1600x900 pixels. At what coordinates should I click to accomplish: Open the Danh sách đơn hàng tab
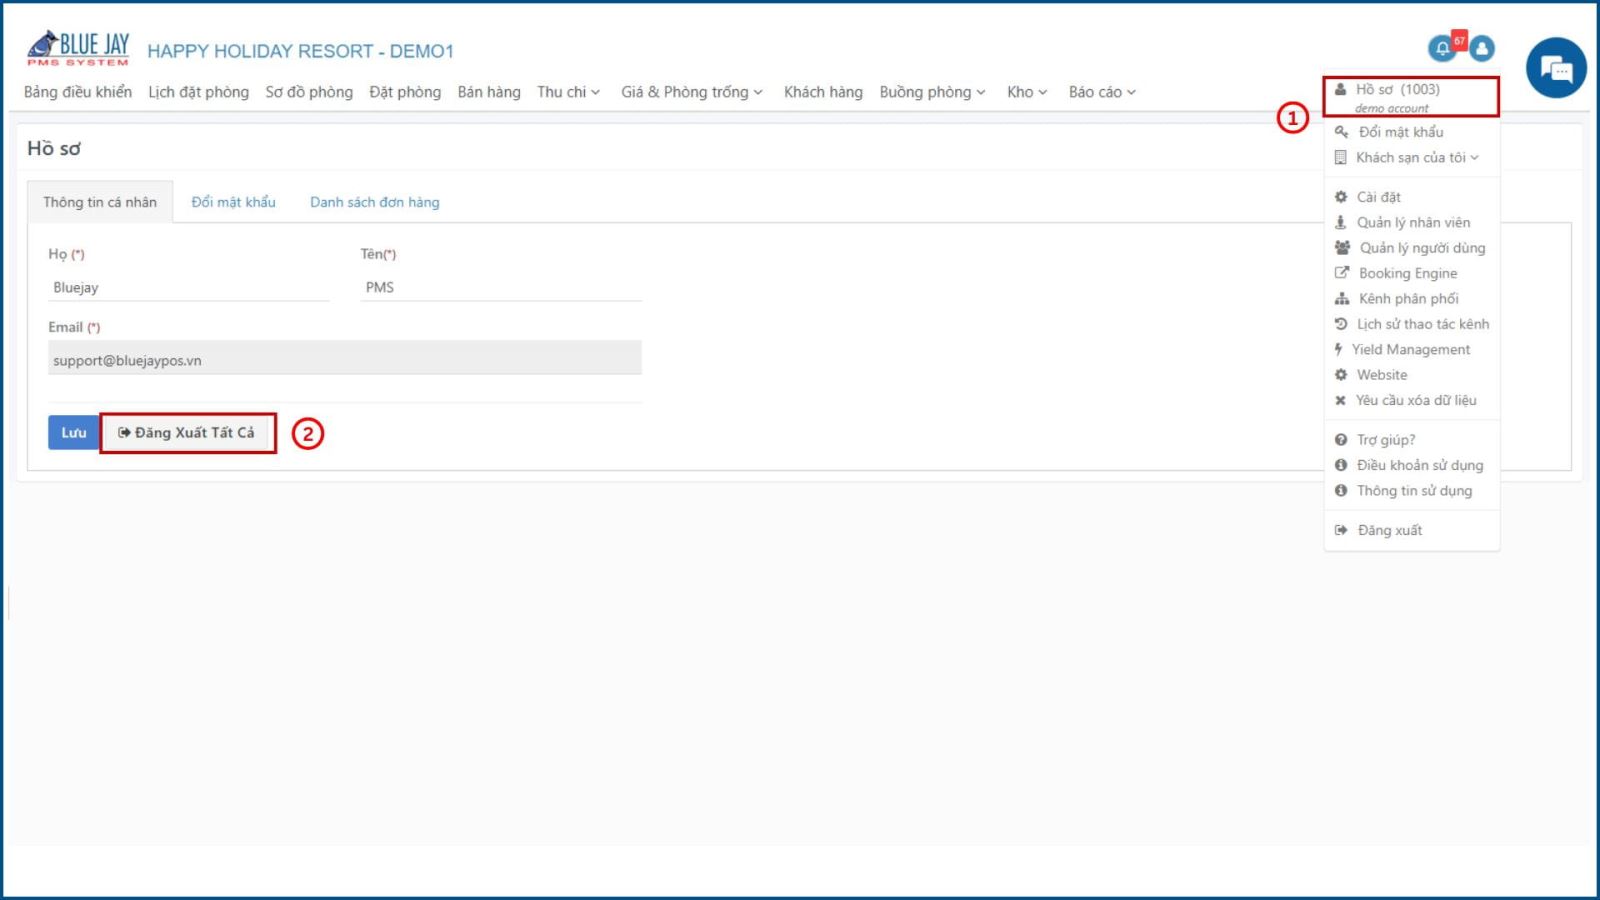tap(375, 202)
